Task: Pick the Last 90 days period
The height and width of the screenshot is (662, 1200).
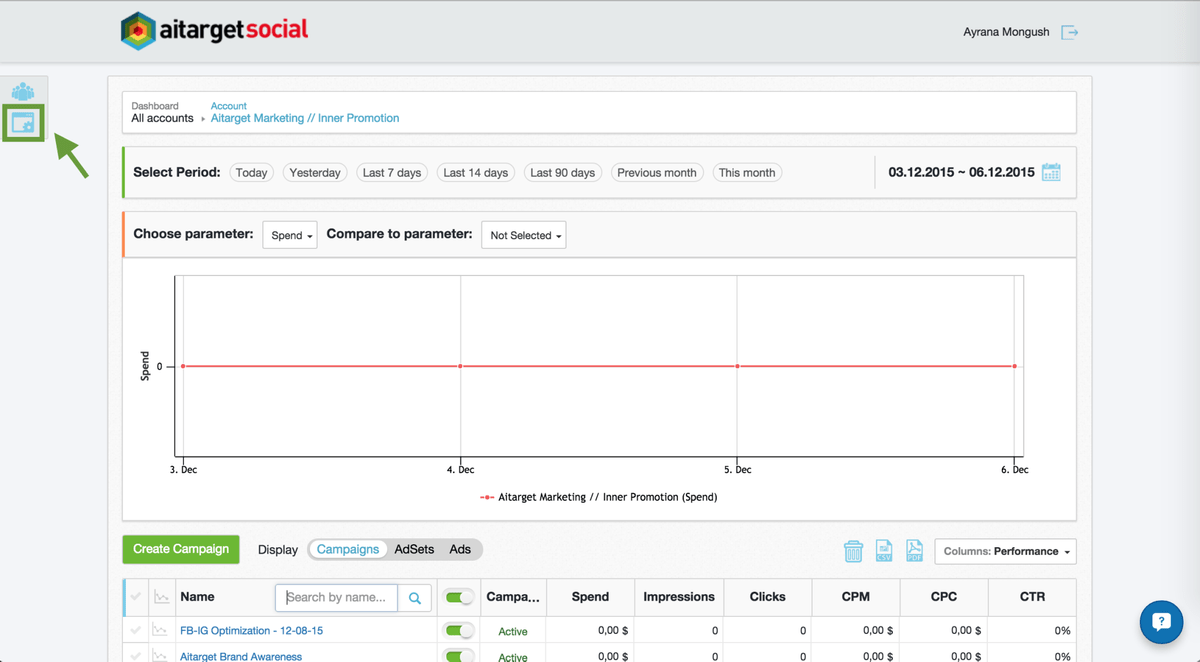Action: [563, 173]
